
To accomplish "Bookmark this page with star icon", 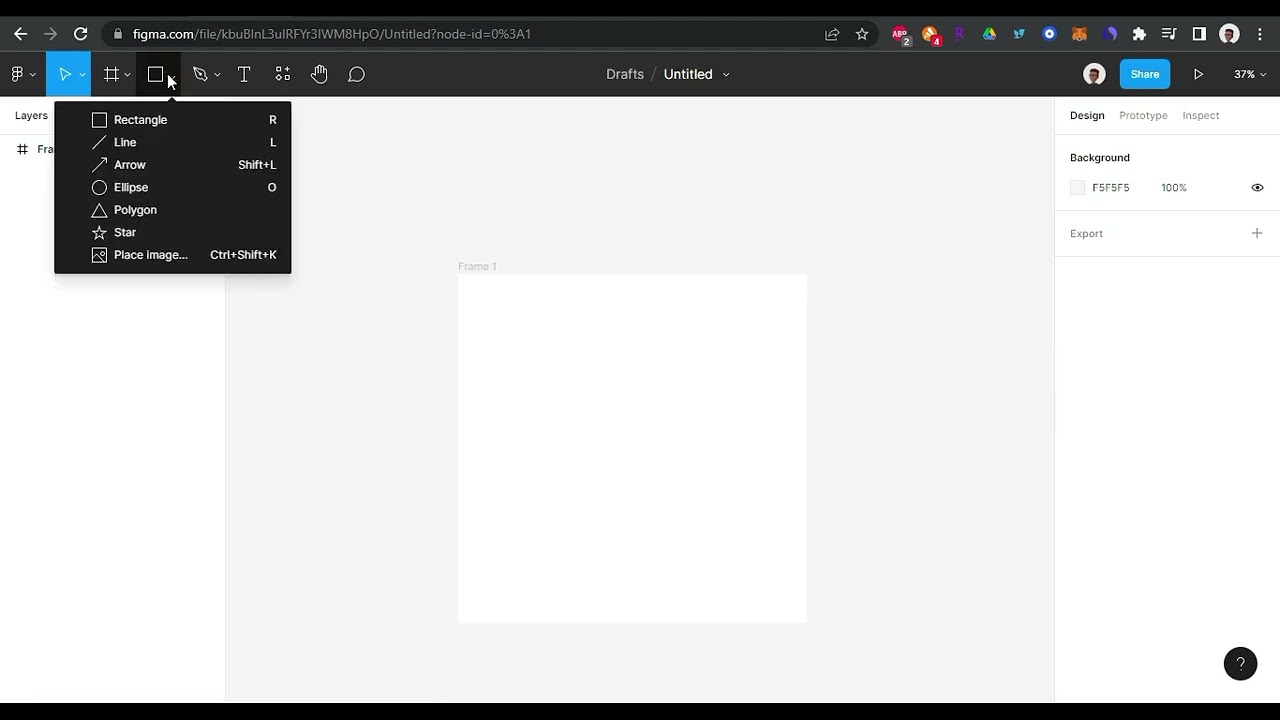I will click(x=862, y=34).
